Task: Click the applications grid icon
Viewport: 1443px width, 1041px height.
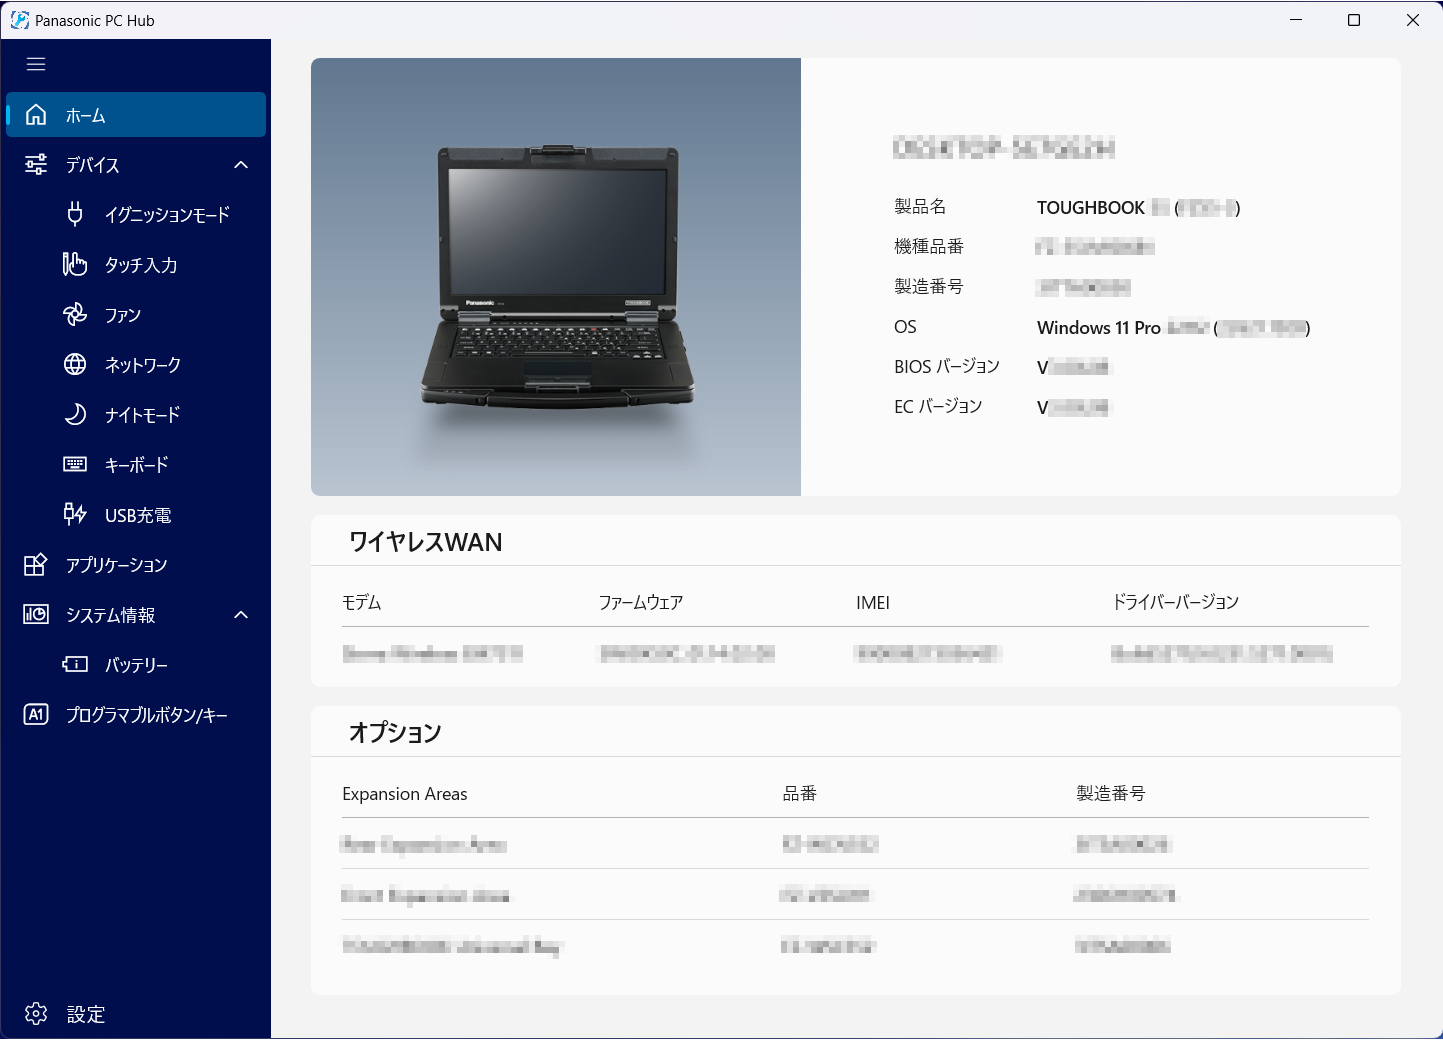Action: click(x=36, y=565)
